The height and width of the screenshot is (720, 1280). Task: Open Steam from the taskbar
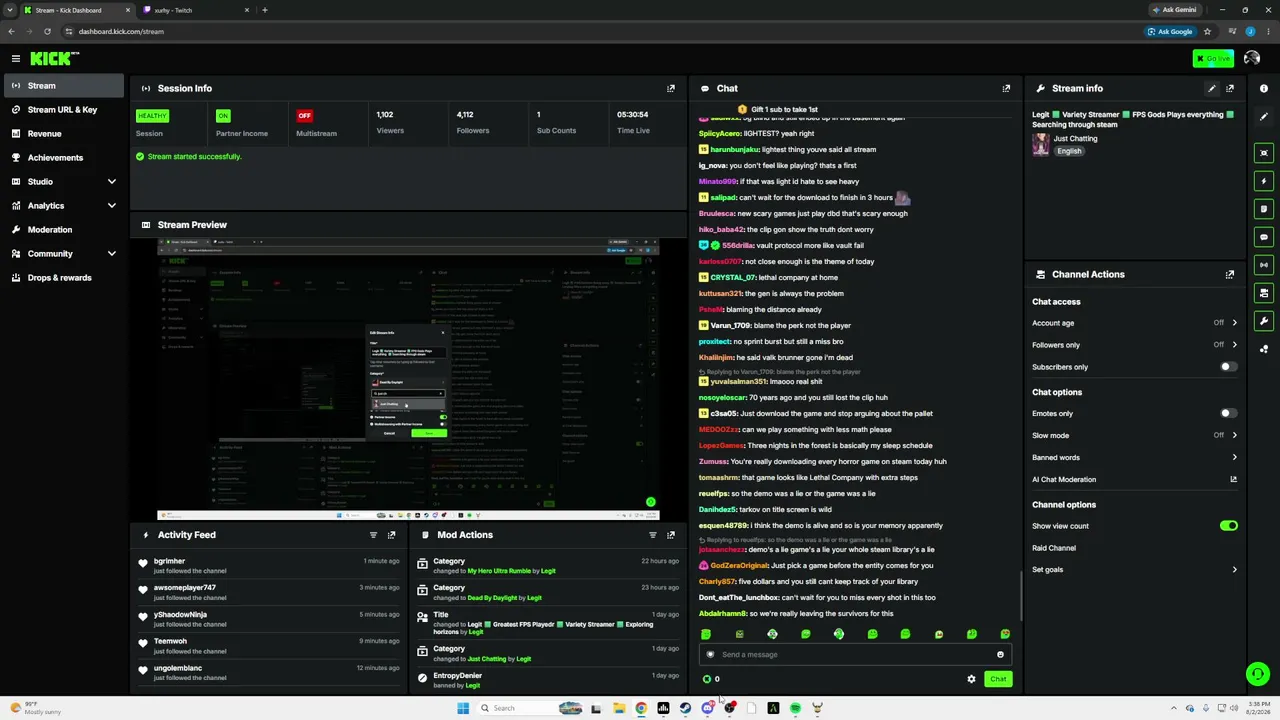685,708
